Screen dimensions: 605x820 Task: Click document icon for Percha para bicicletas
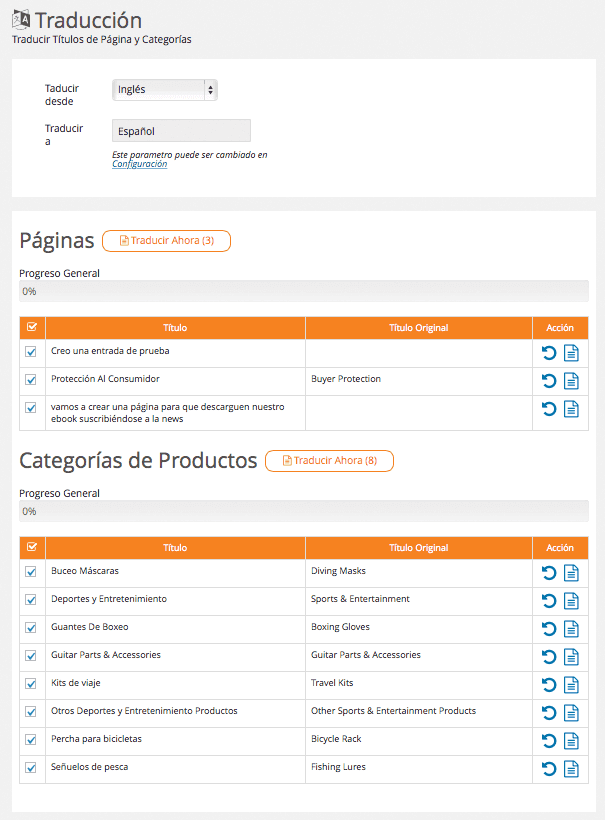click(x=571, y=740)
